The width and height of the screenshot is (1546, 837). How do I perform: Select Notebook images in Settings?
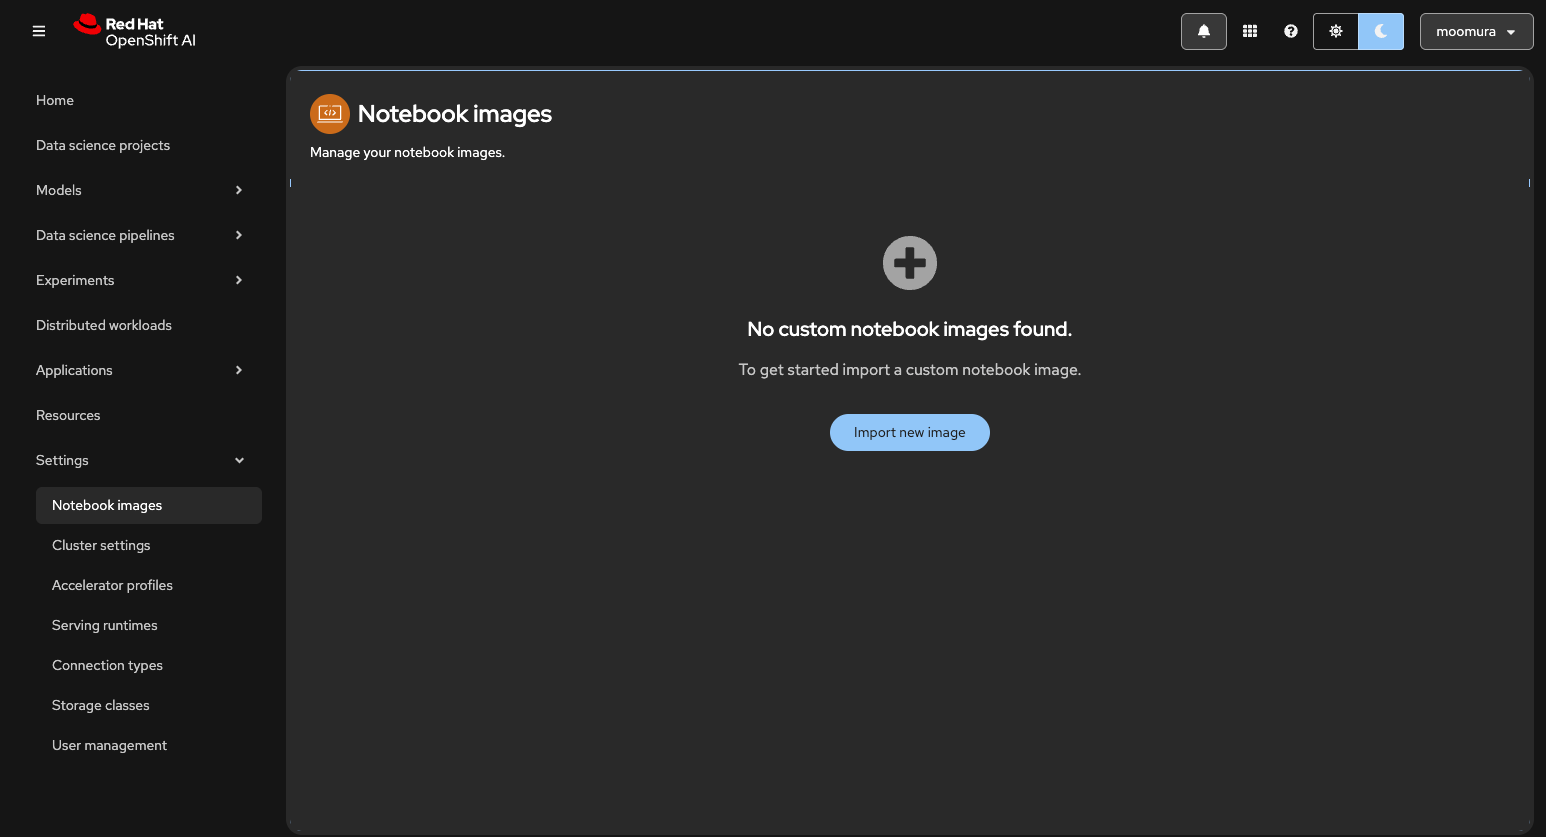[x=149, y=505]
